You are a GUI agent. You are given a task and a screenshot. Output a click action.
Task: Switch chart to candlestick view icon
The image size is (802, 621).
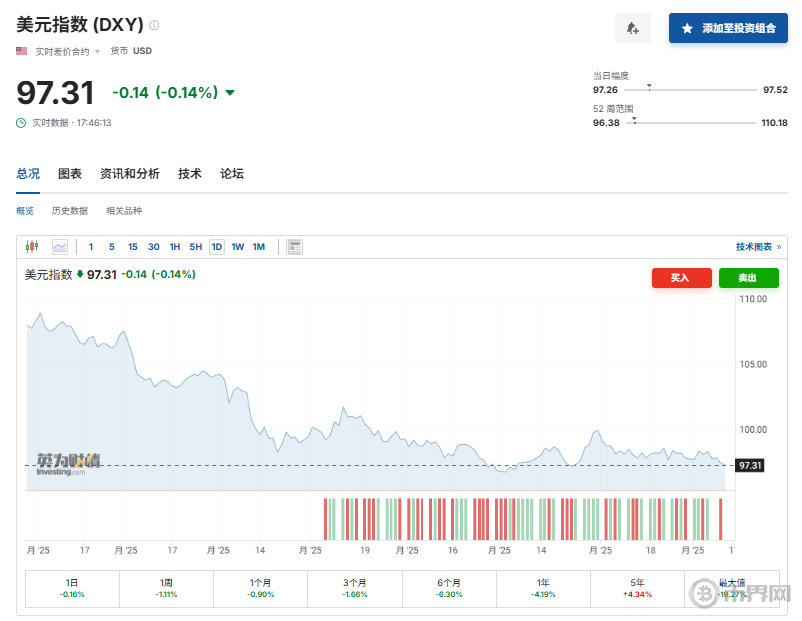pos(32,247)
